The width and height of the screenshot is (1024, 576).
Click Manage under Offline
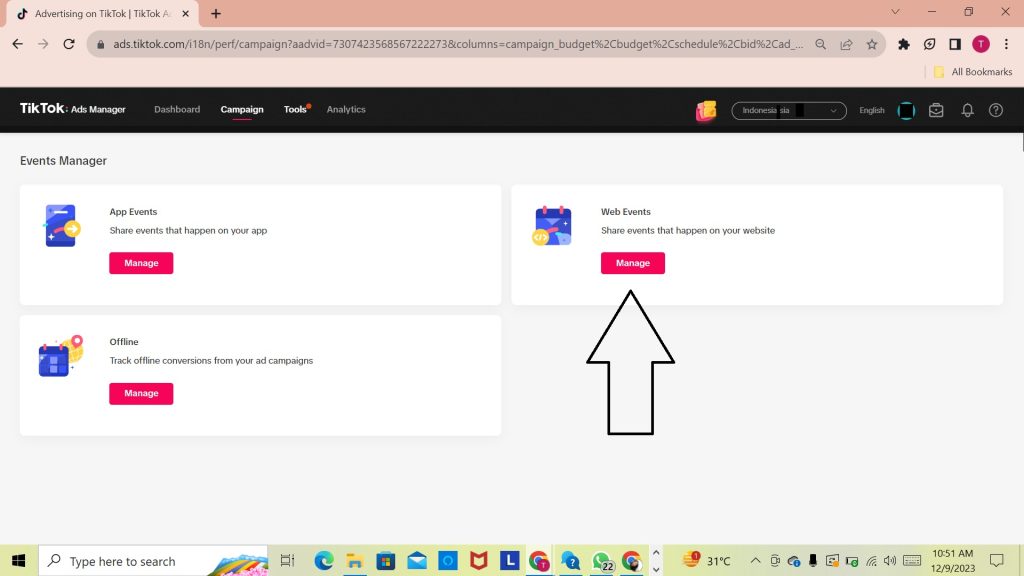point(141,393)
